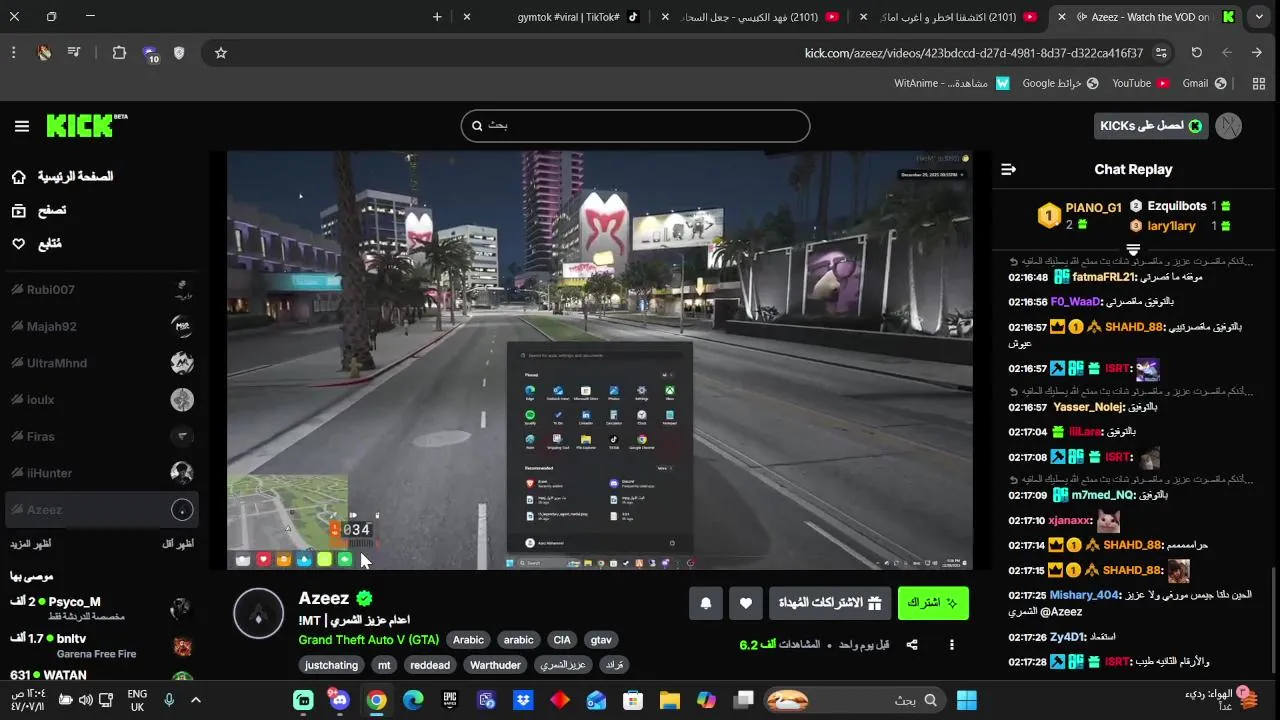Open the Rubi007 channel in the sidebar
The image size is (1280, 720).
coord(102,290)
